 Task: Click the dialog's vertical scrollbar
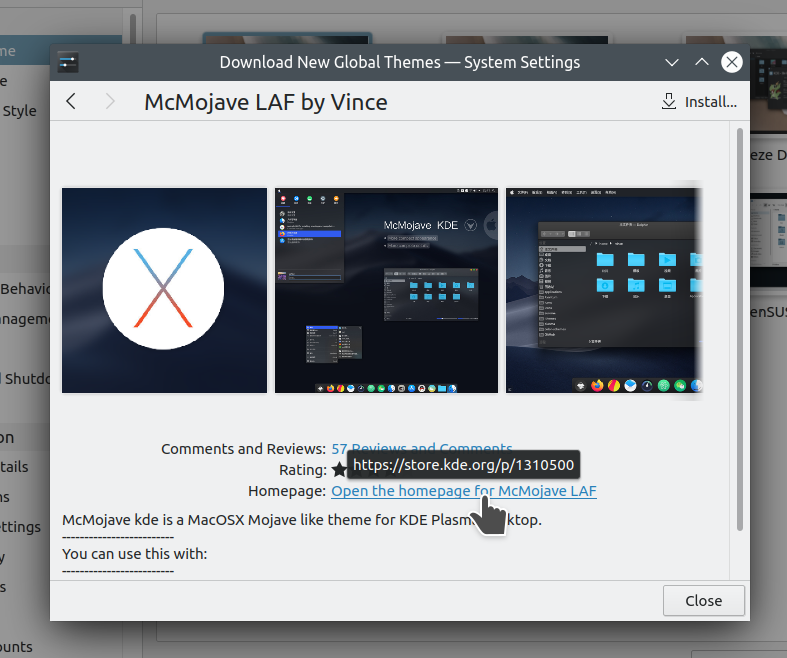[x=740, y=330]
